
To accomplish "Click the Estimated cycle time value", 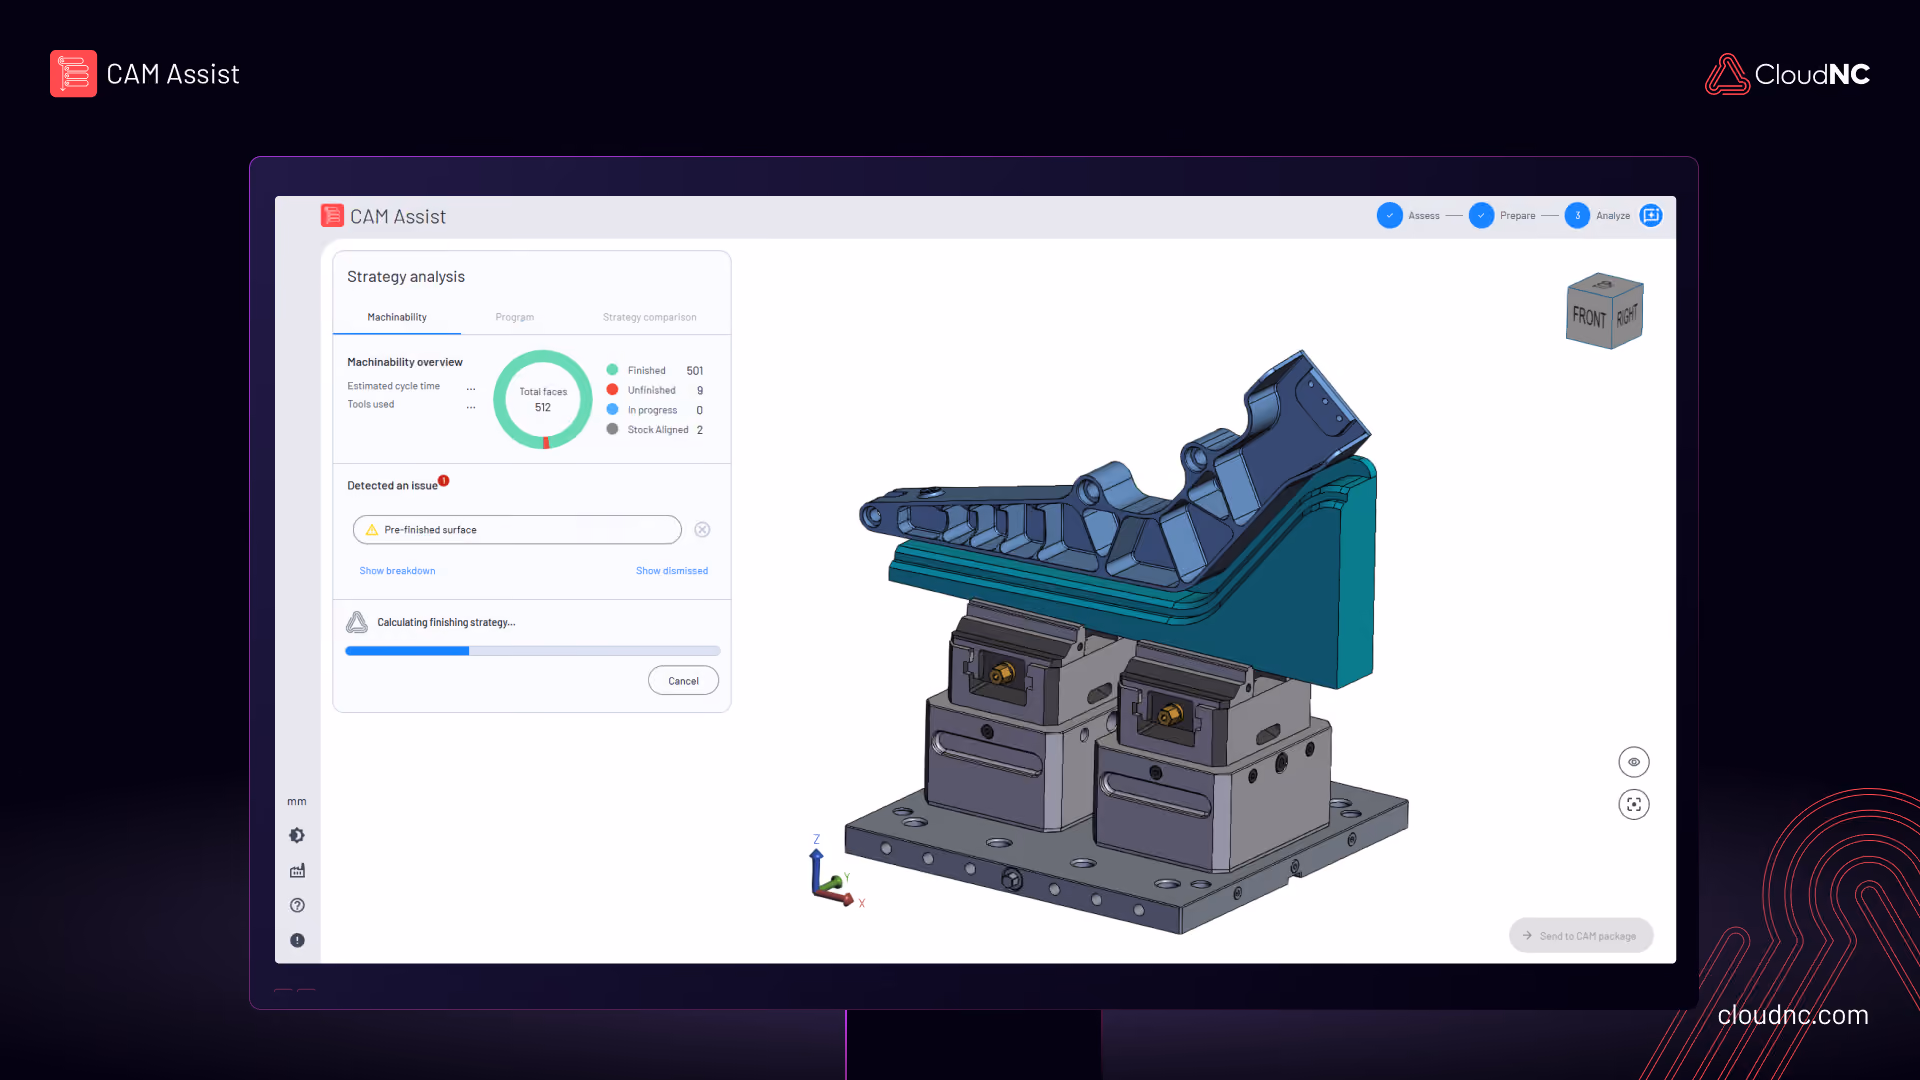I will (471, 387).
